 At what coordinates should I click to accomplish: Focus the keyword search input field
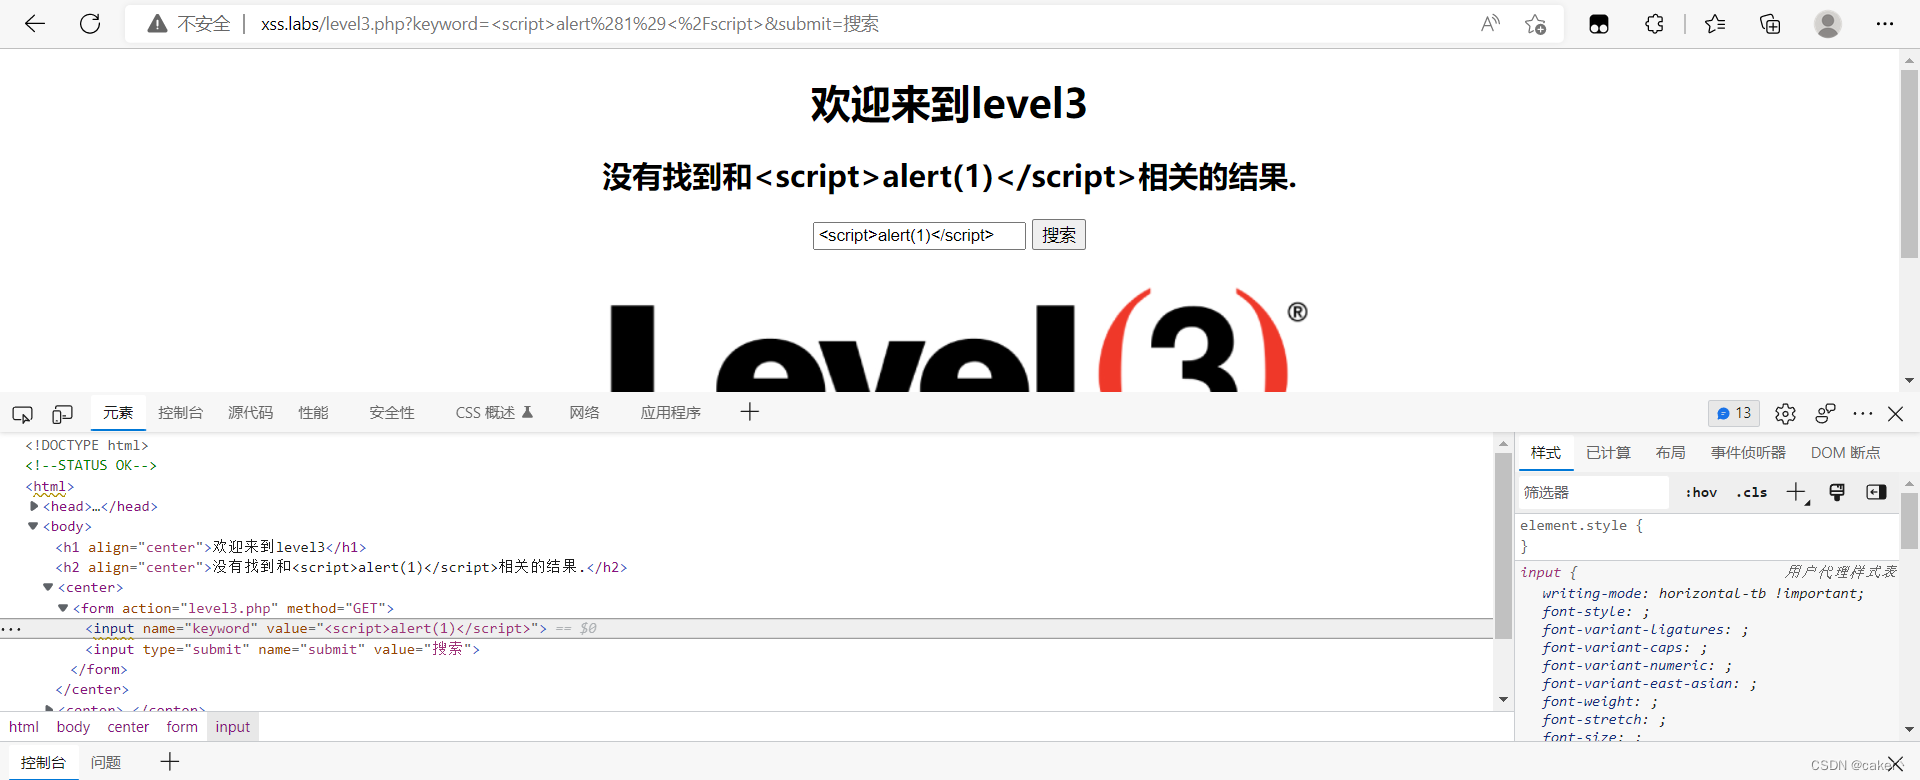[x=919, y=235]
